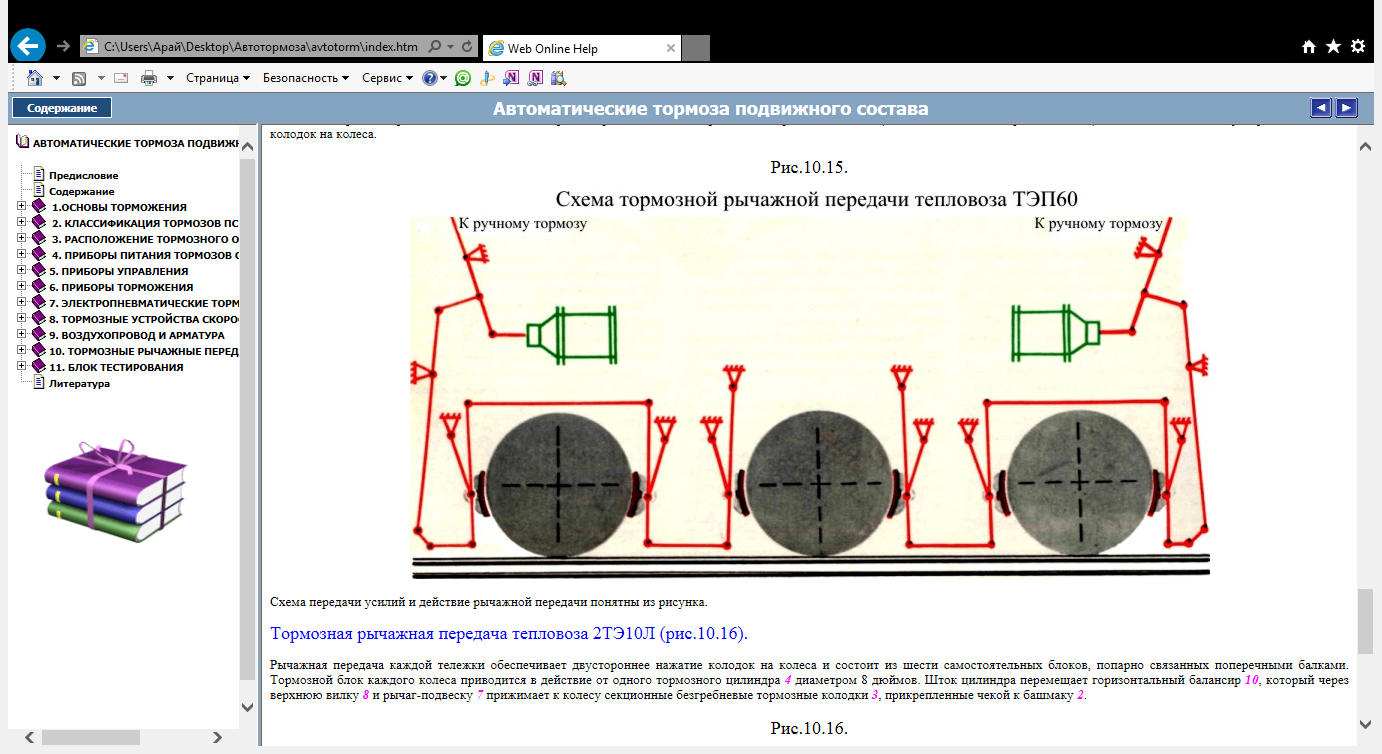Expand 8. ТОРМОЗНЫЕ УСТРОЙСТВА СКОРО node
Screen dimensions: 1382x754
[22, 319]
